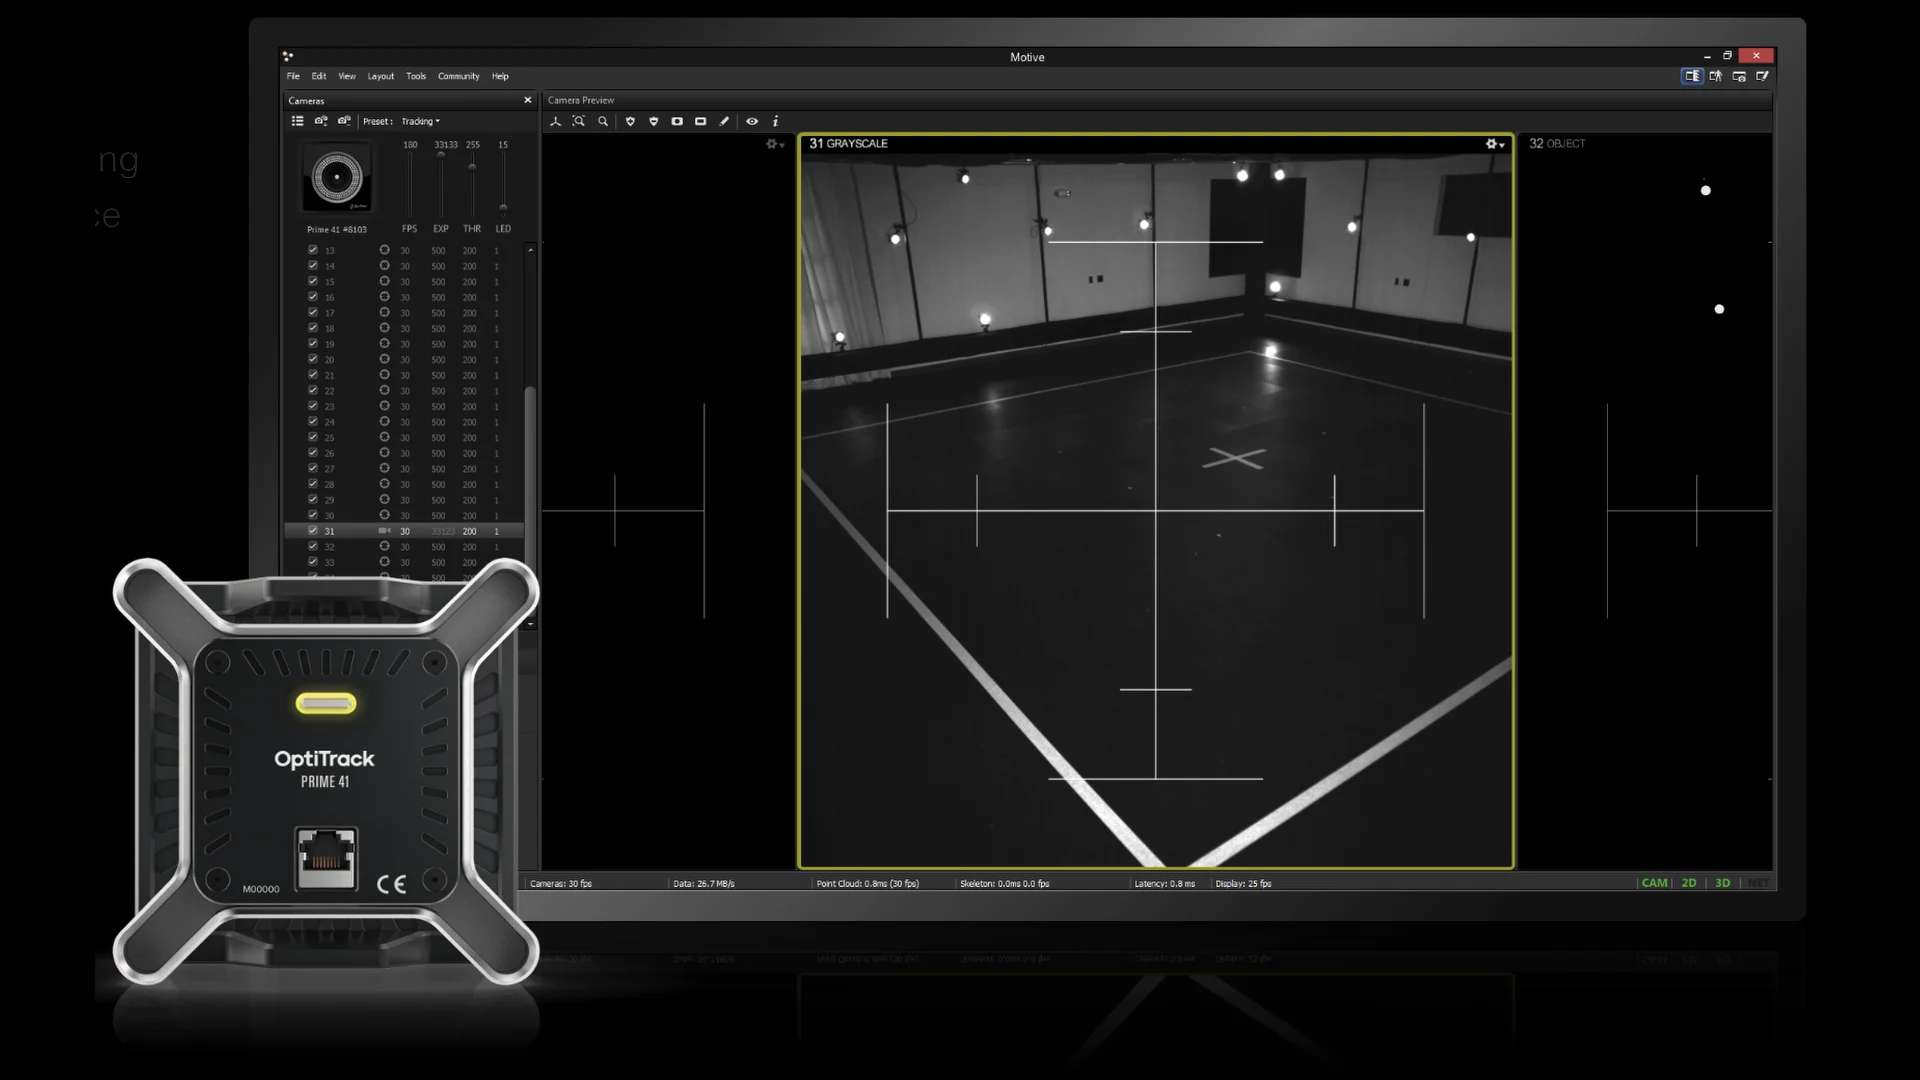The height and width of the screenshot is (1080, 1920).
Task: Adjust the THR threshold slider
Action: [472, 185]
